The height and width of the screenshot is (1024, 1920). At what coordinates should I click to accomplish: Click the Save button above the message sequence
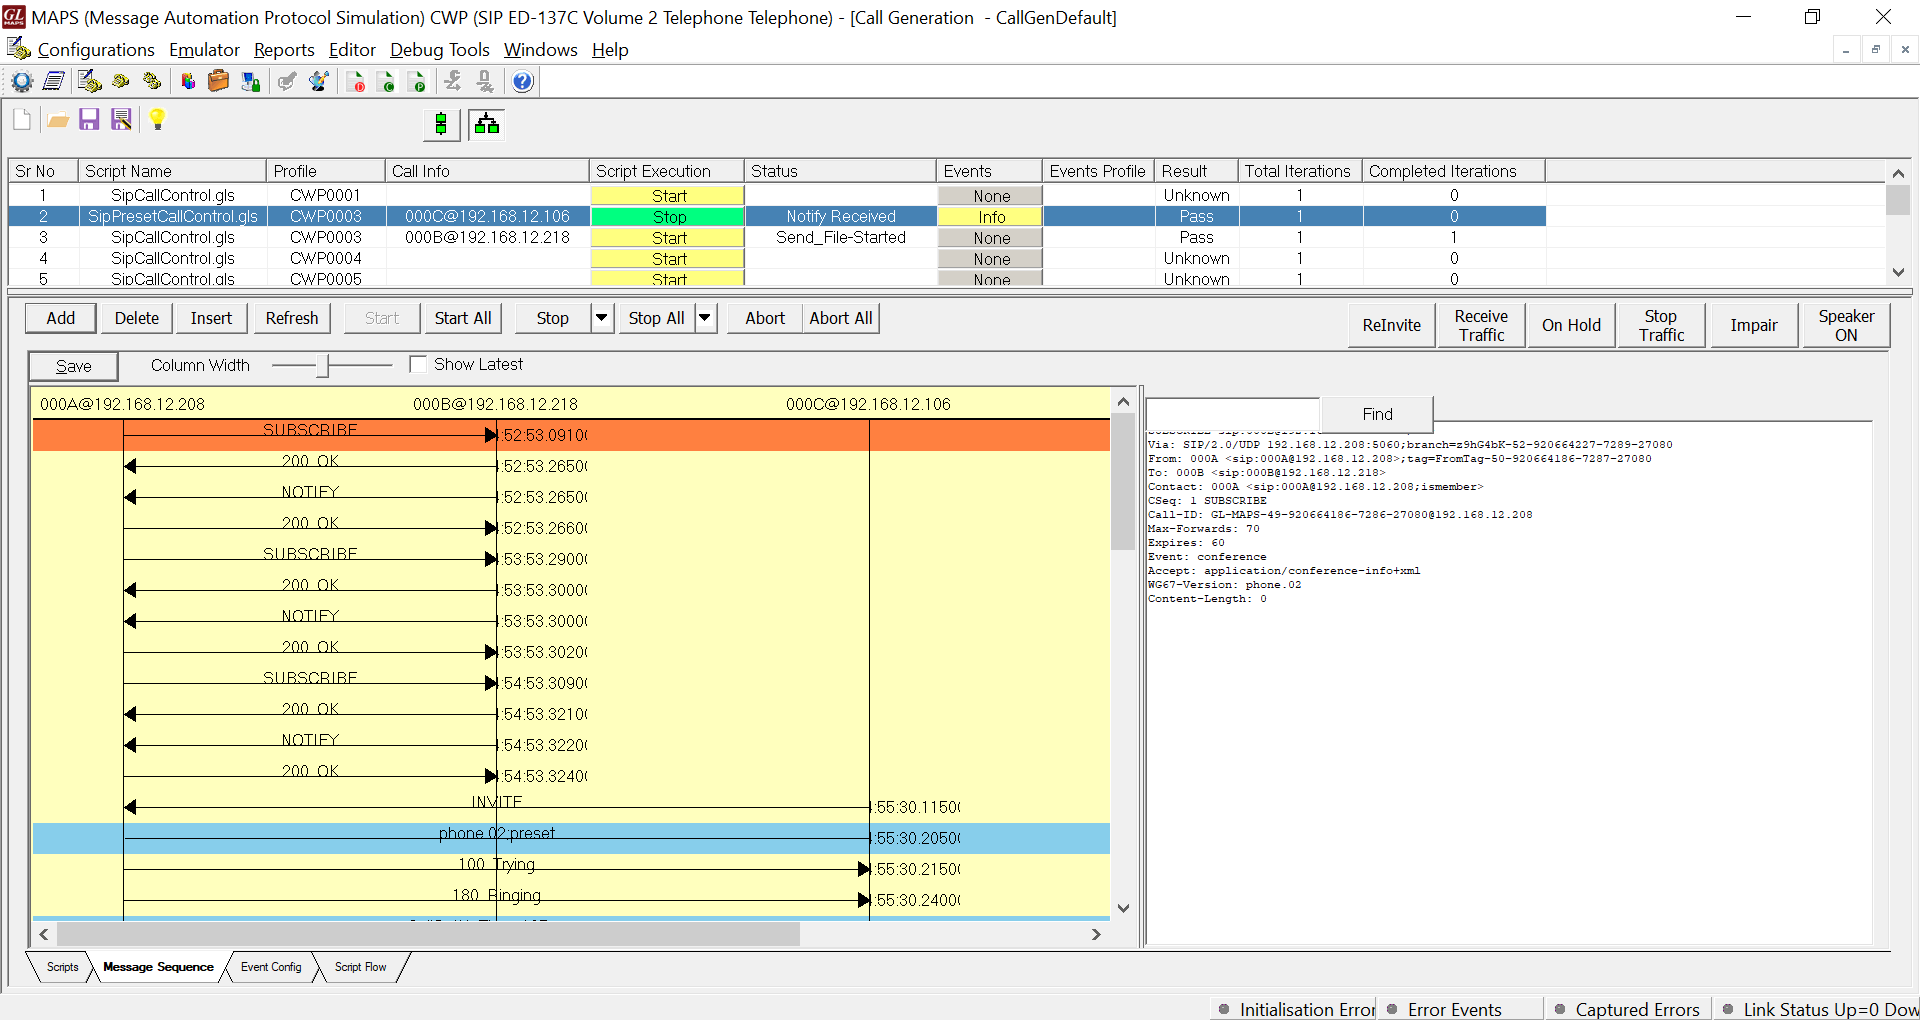coord(73,366)
